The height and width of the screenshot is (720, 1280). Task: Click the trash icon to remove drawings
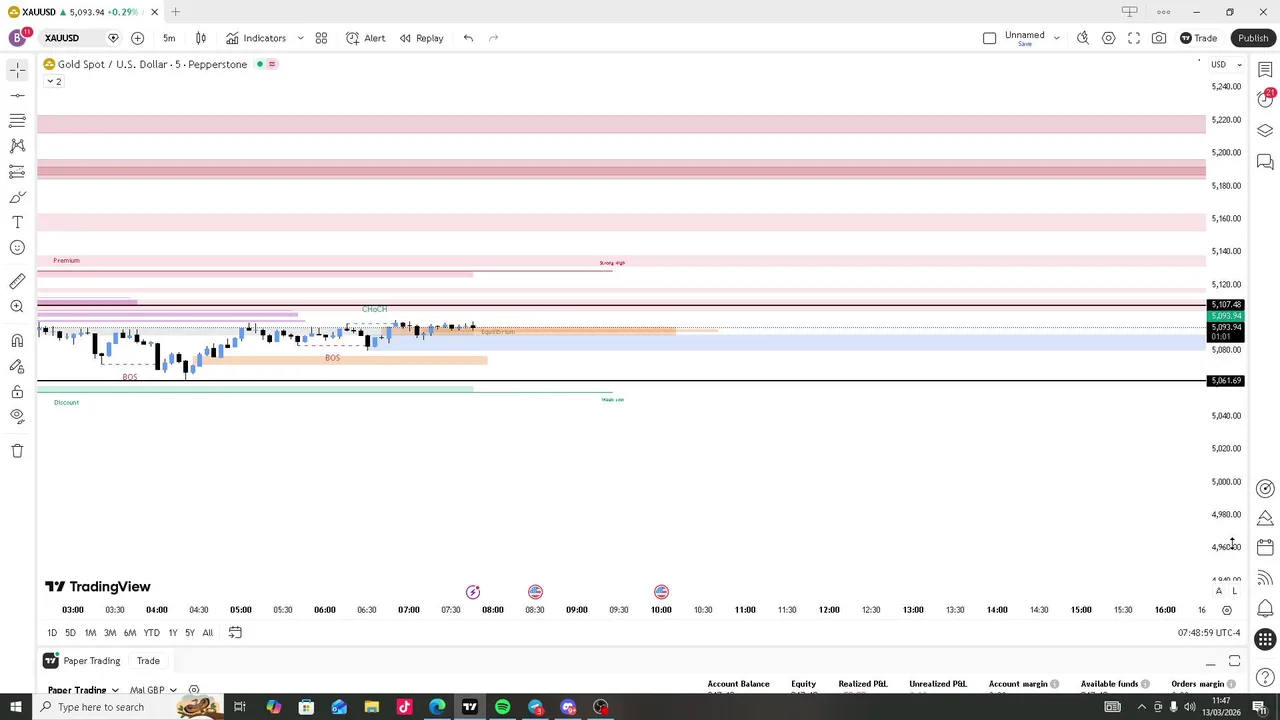pyautogui.click(x=17, y=451)
